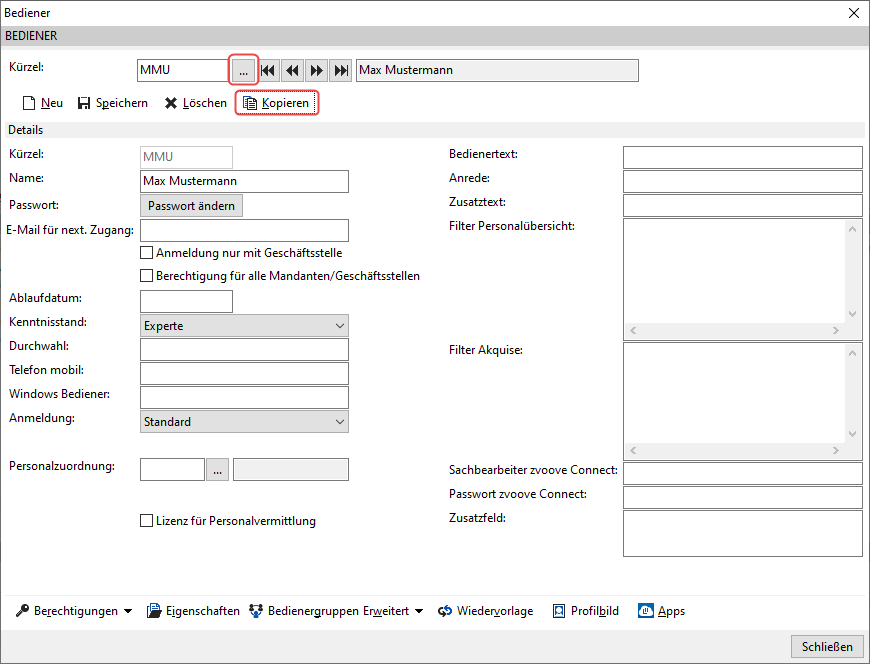The width and height of the screenshot is (870, 664).
Task: Open Profilbild settings
Action: click(585, 611)
